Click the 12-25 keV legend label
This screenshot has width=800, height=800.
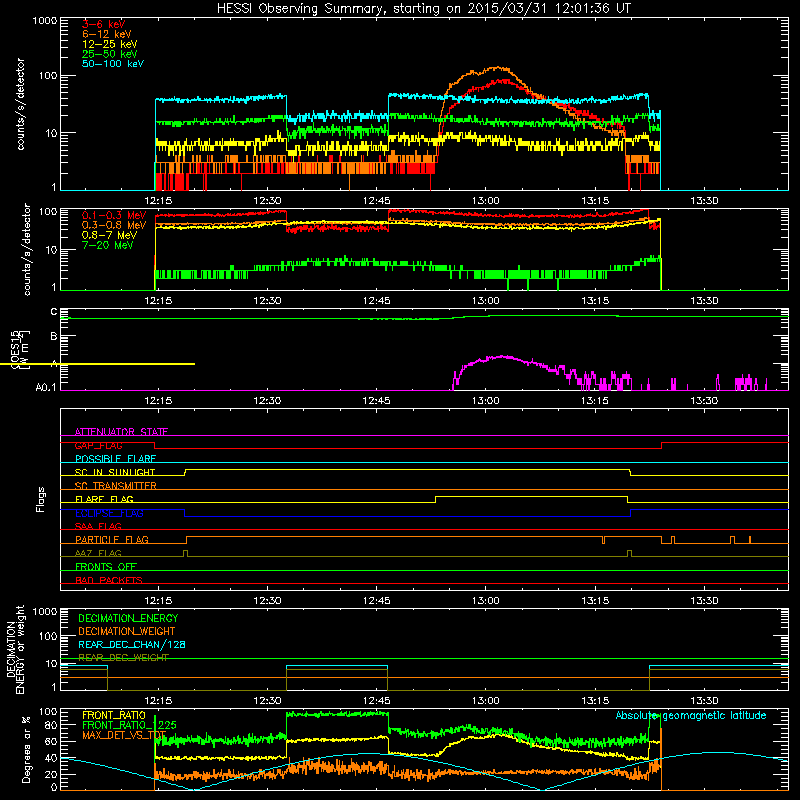coord(110,44)
